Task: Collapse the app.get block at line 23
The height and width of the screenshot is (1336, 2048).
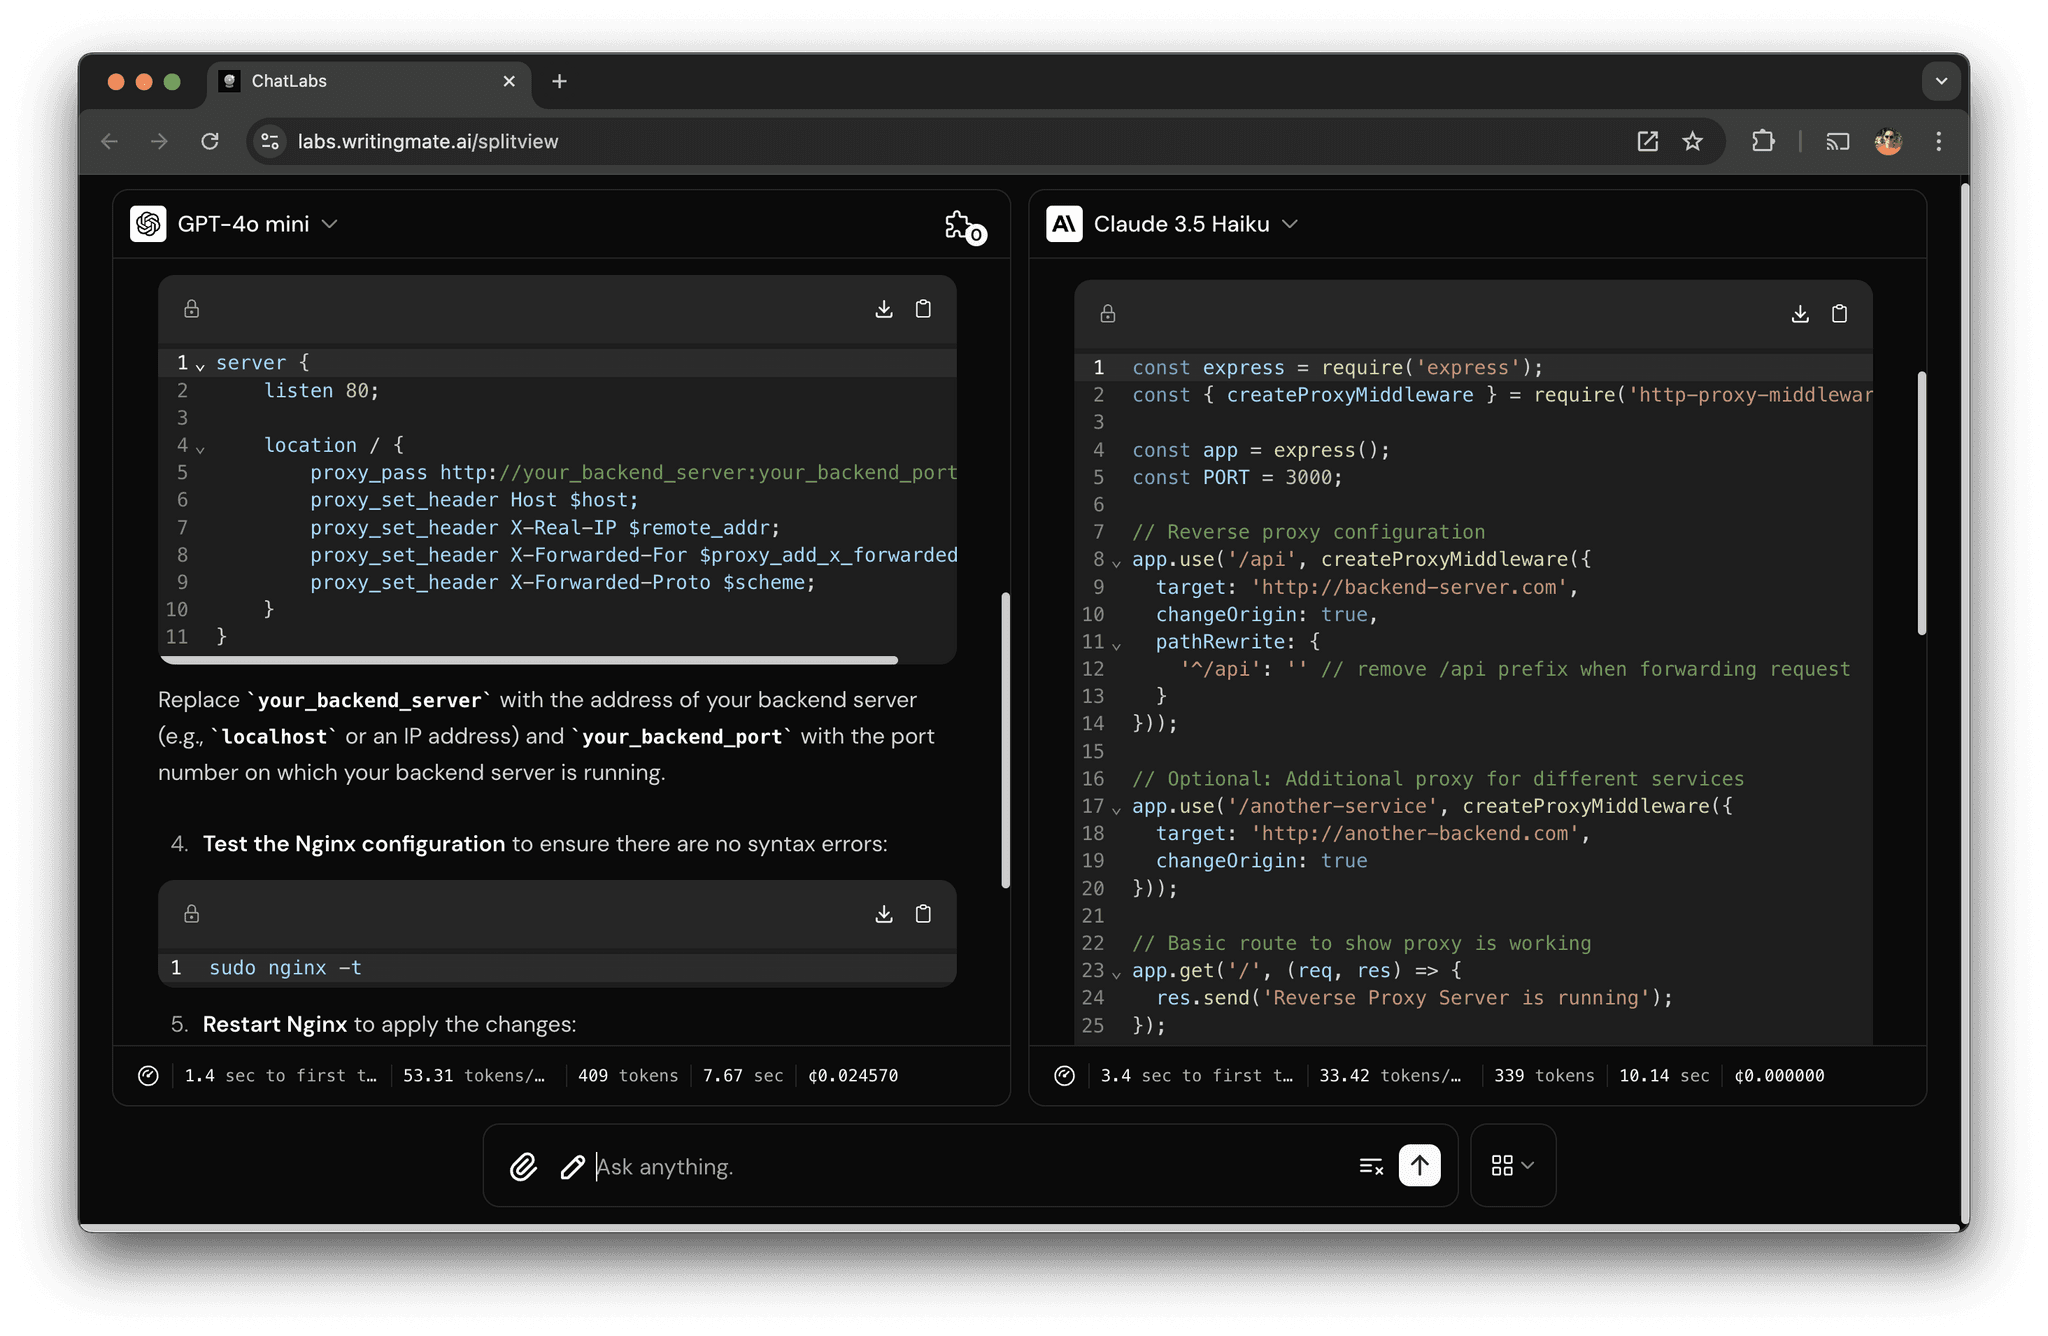Action: pos(1116,973)
